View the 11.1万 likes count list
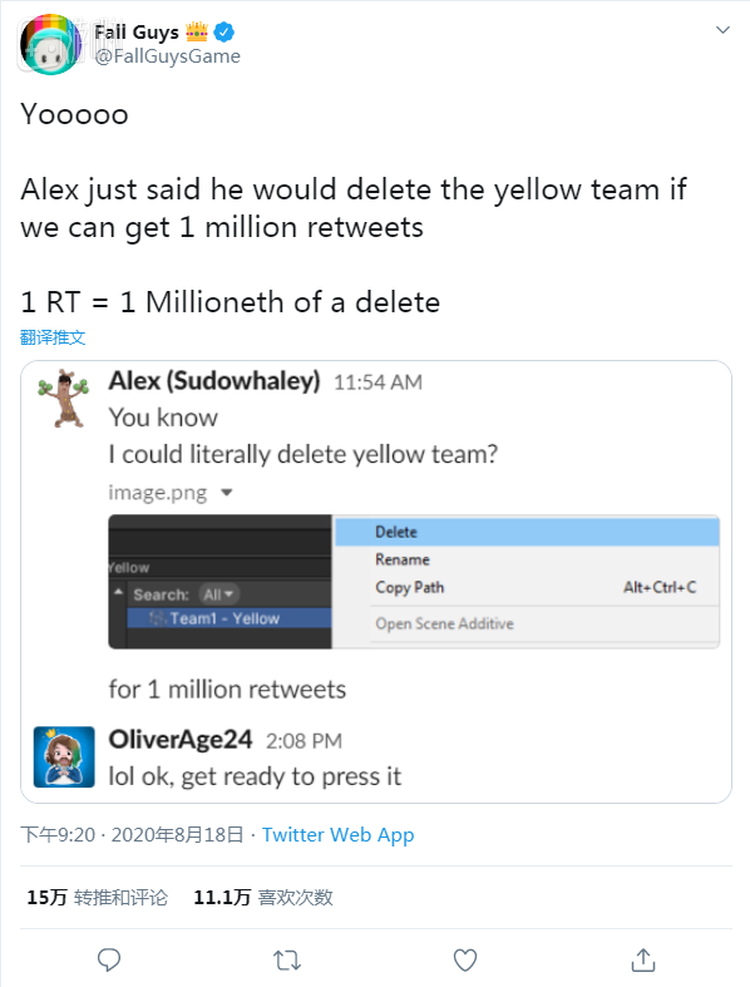Viewport: 750px width, 987px height. [263, 897]
